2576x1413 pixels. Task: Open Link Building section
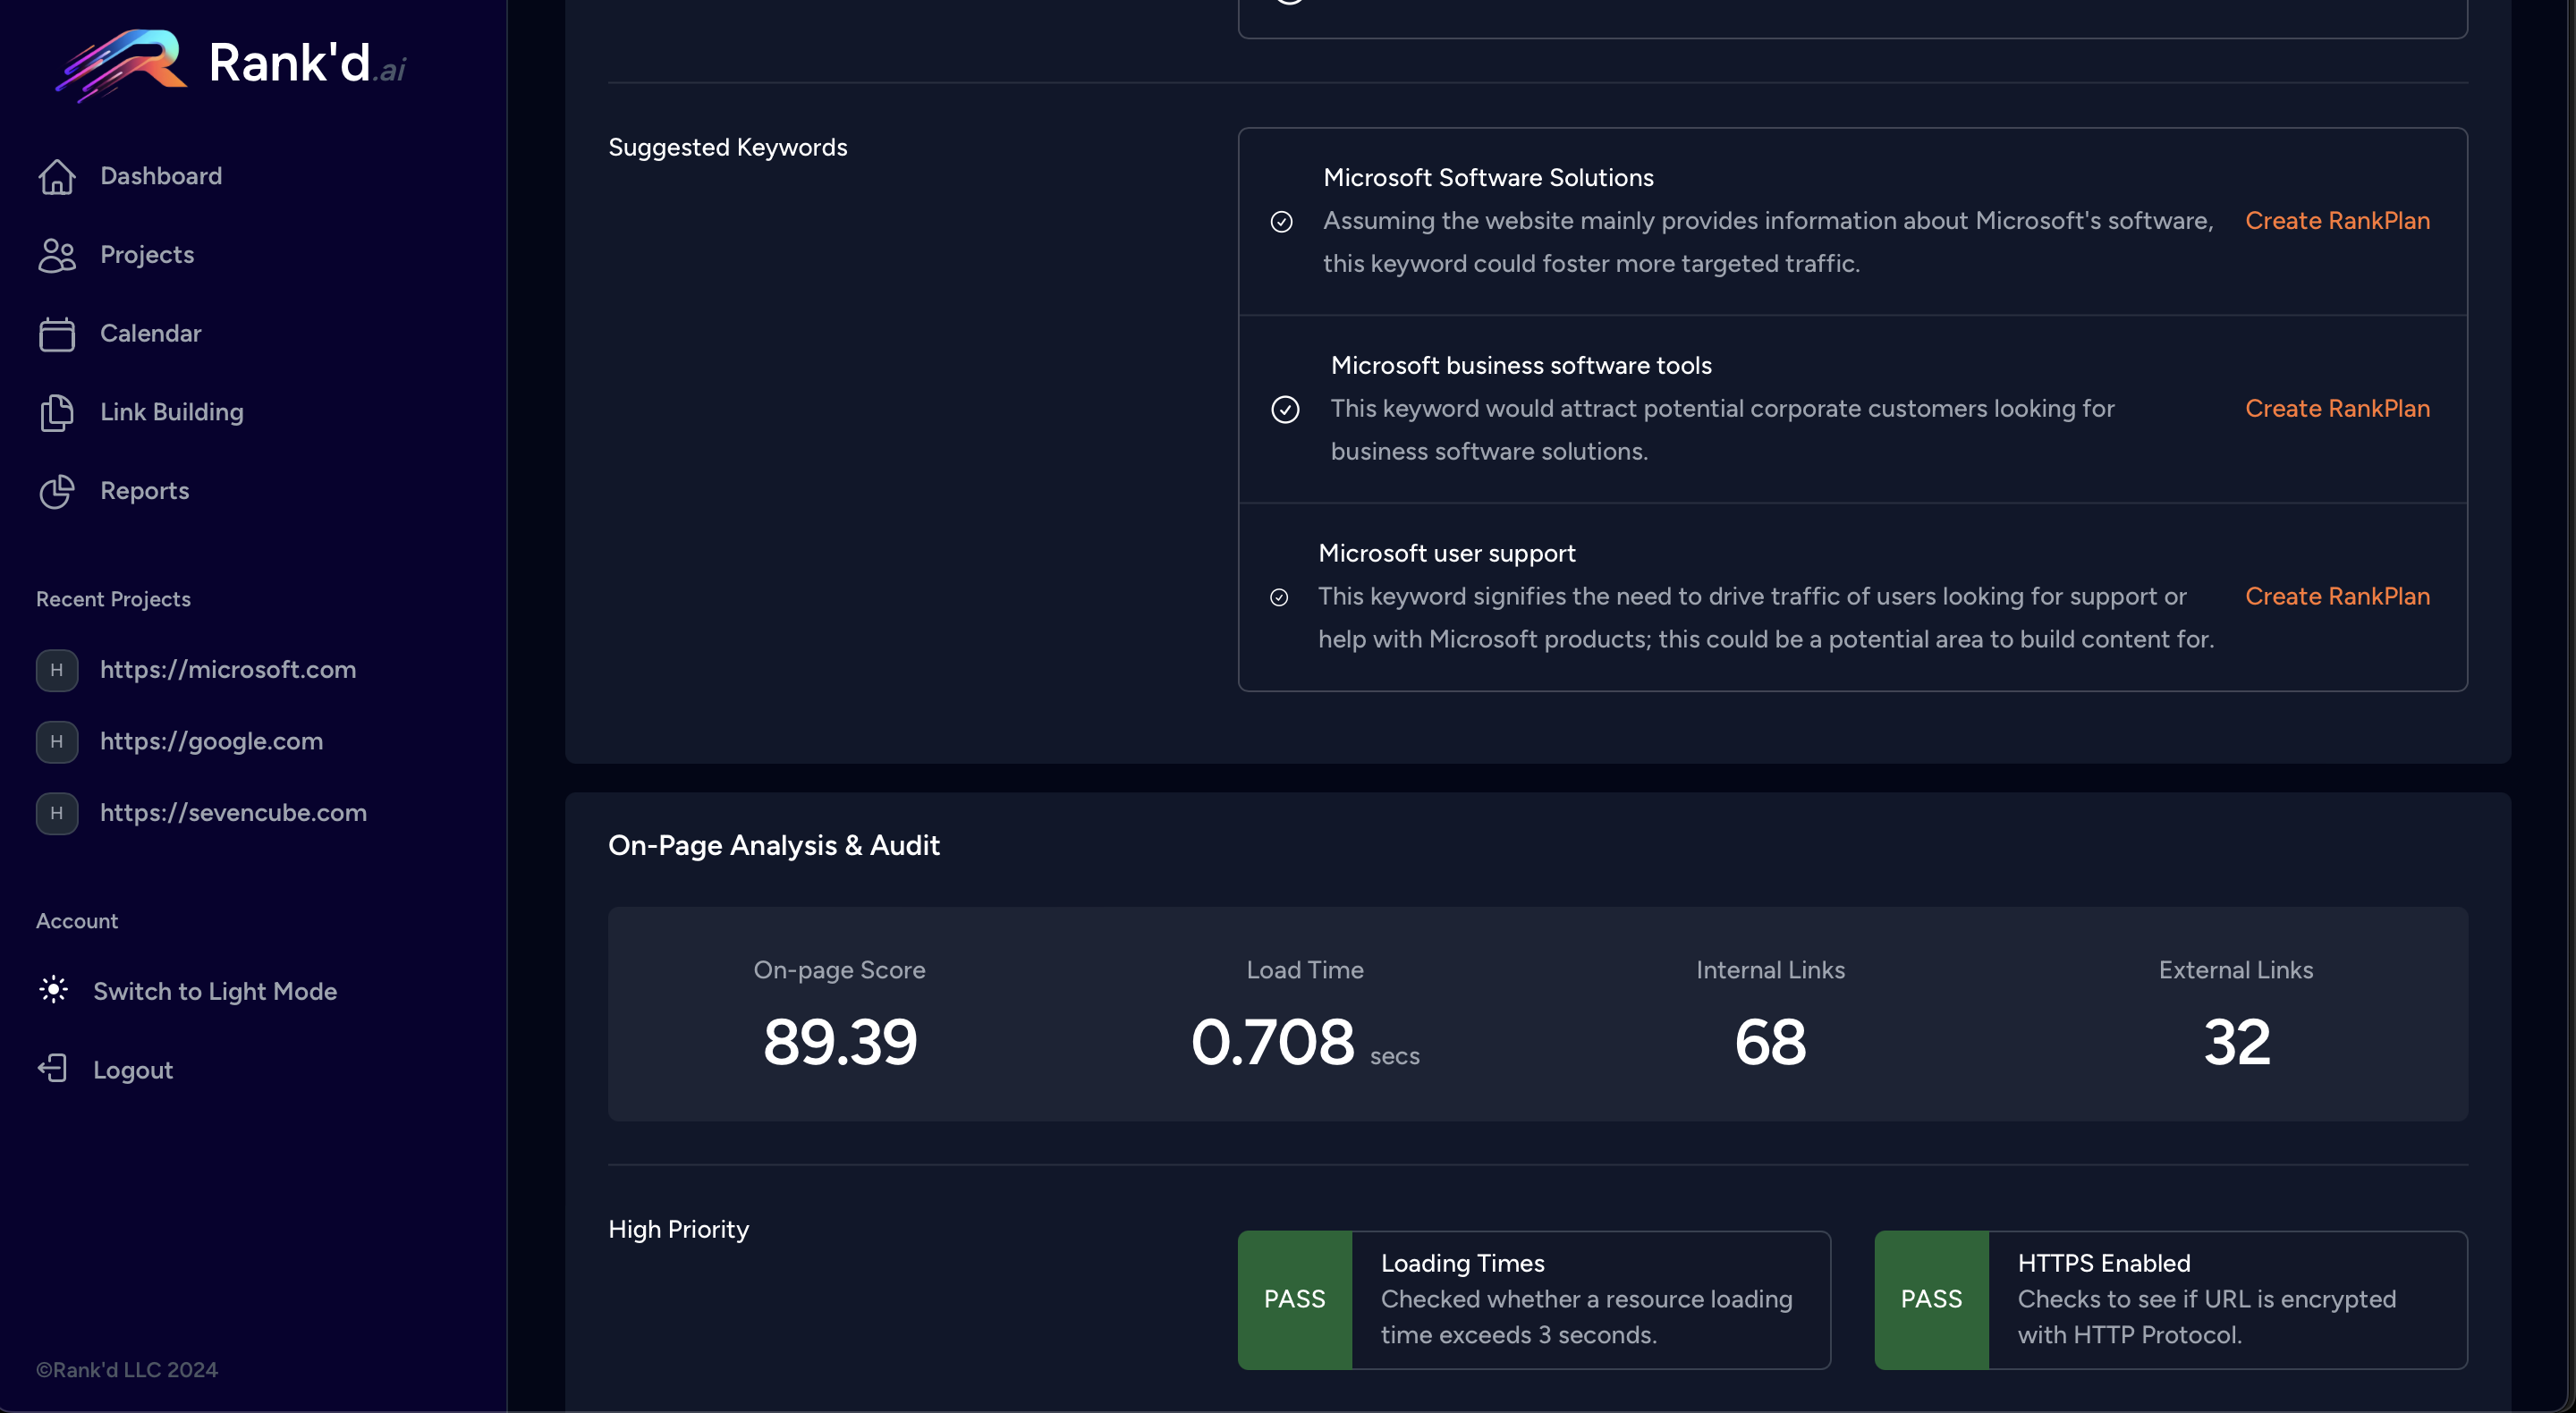tap(171, 412)
